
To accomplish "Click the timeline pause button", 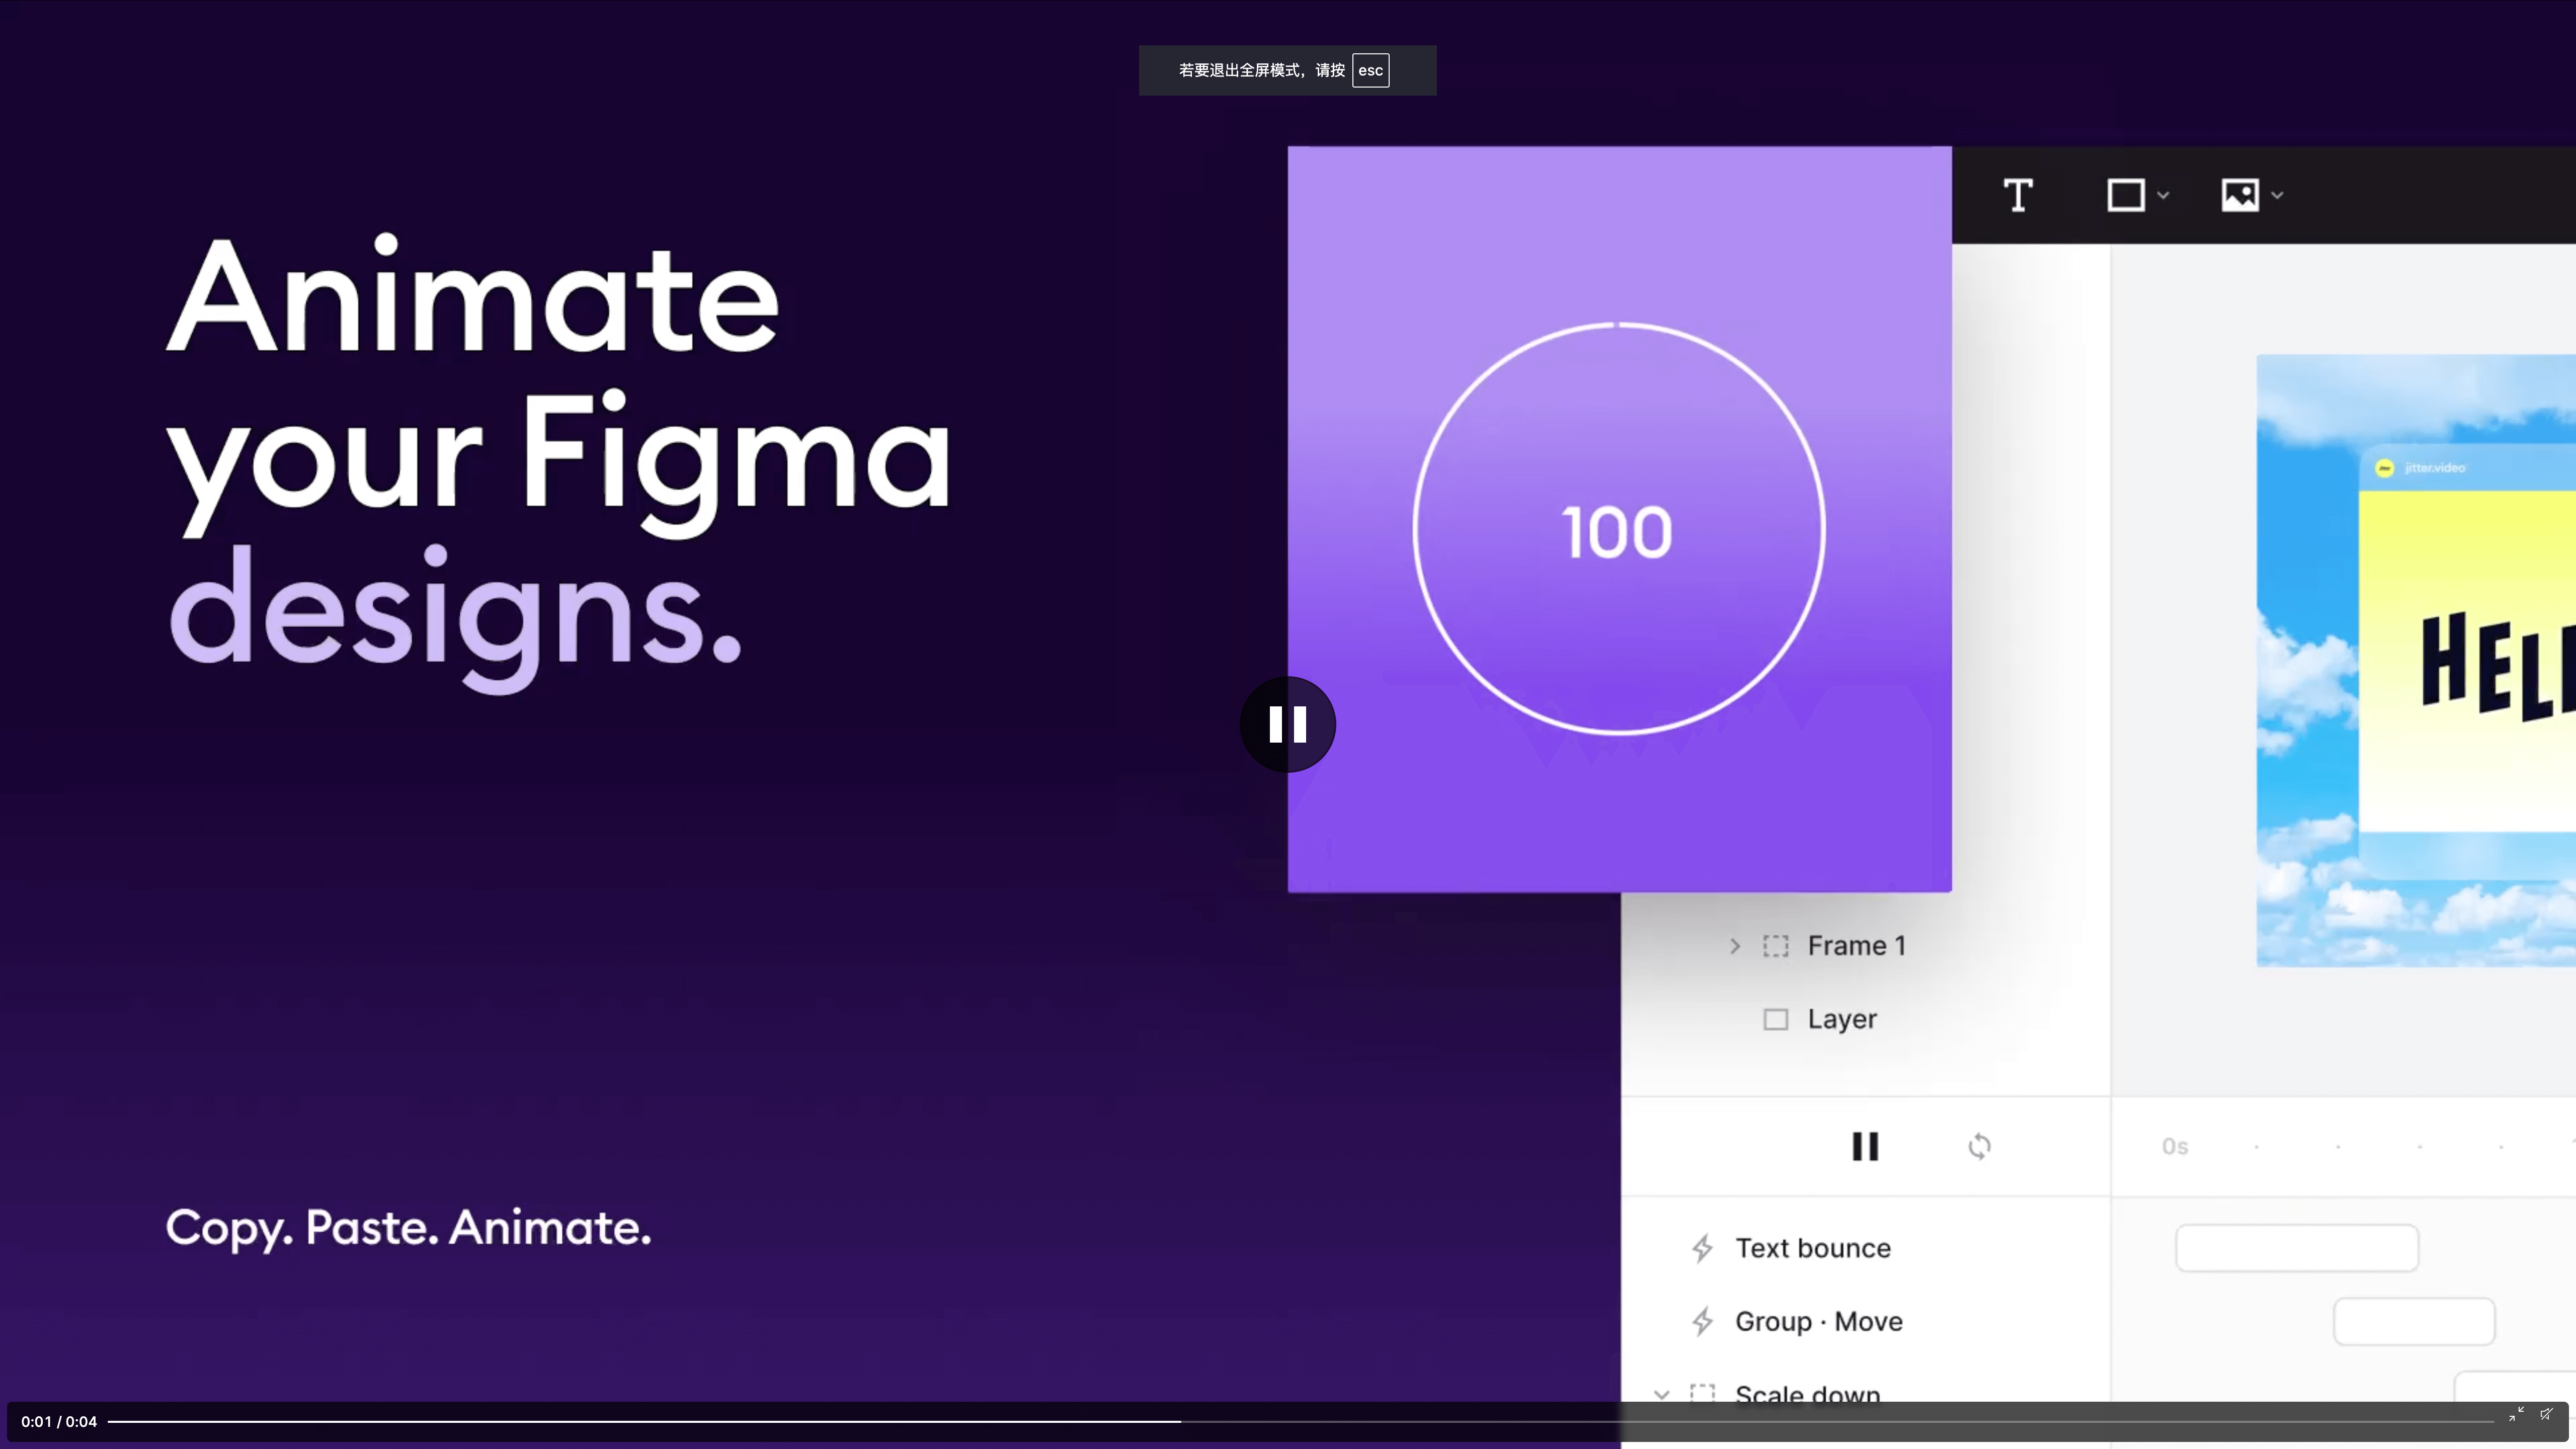I will [1865, 1146].
